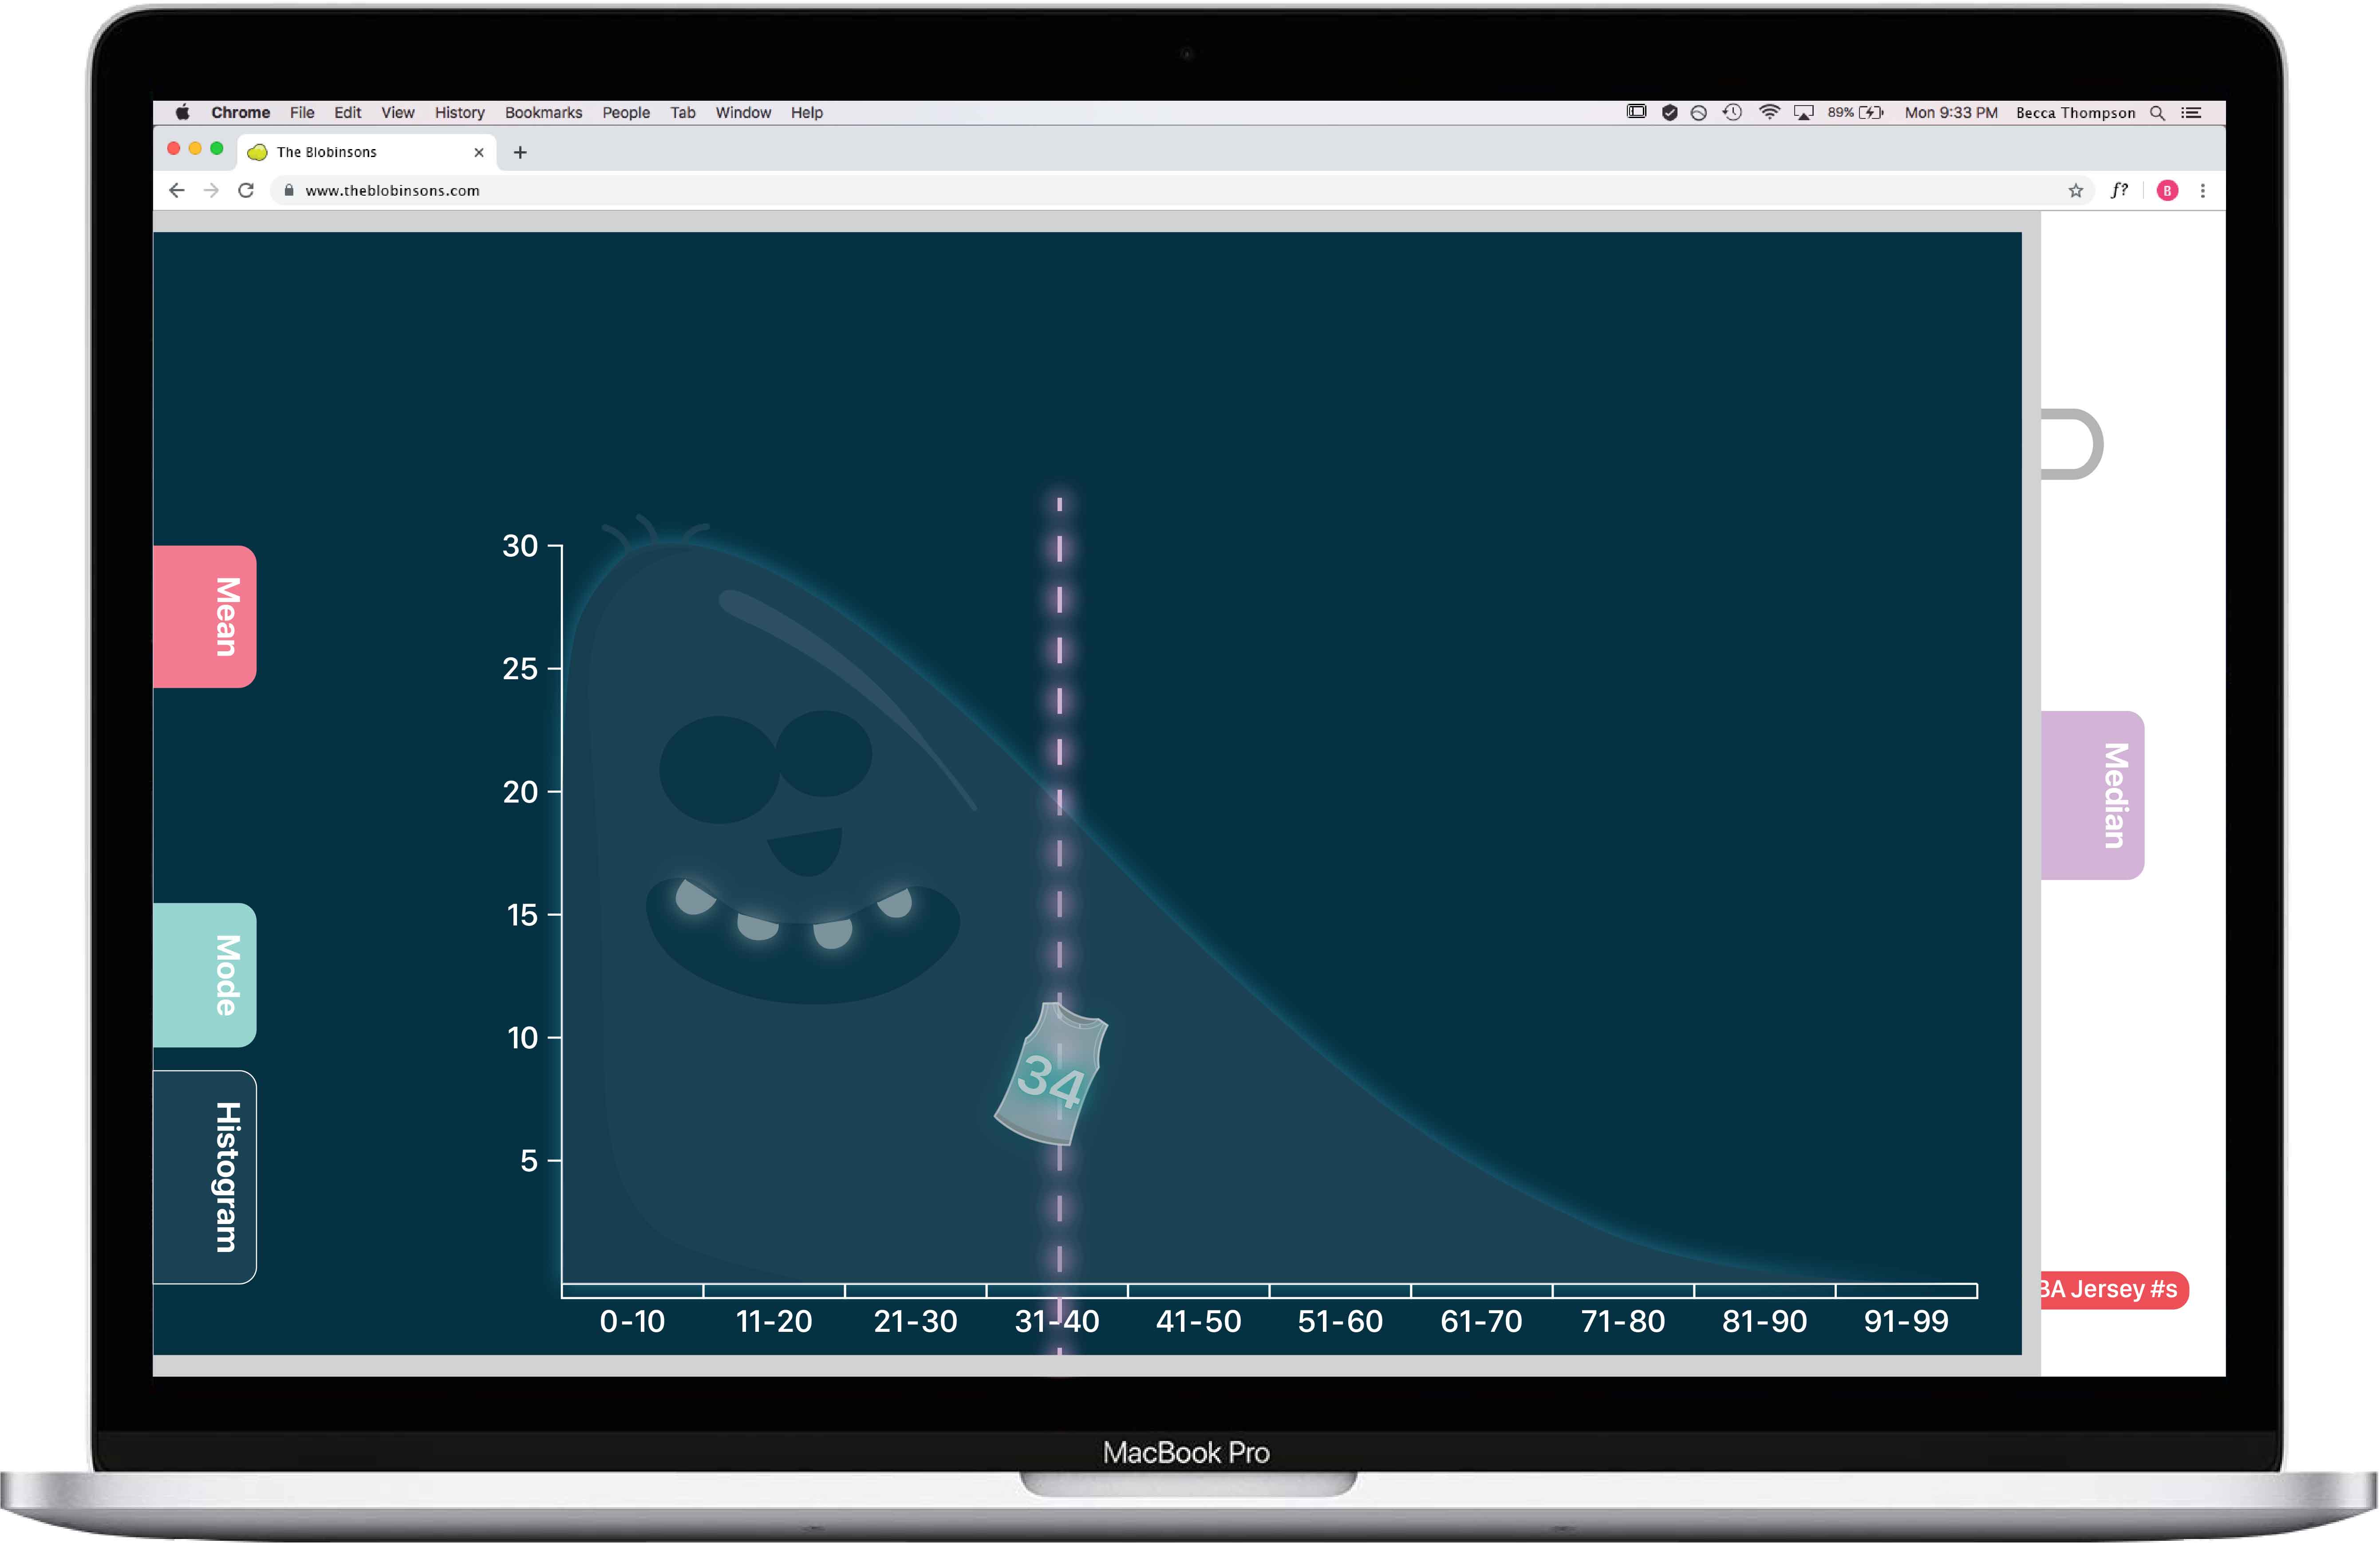
Task: Open the Apple menu
Action: click(x=182, y=112)
